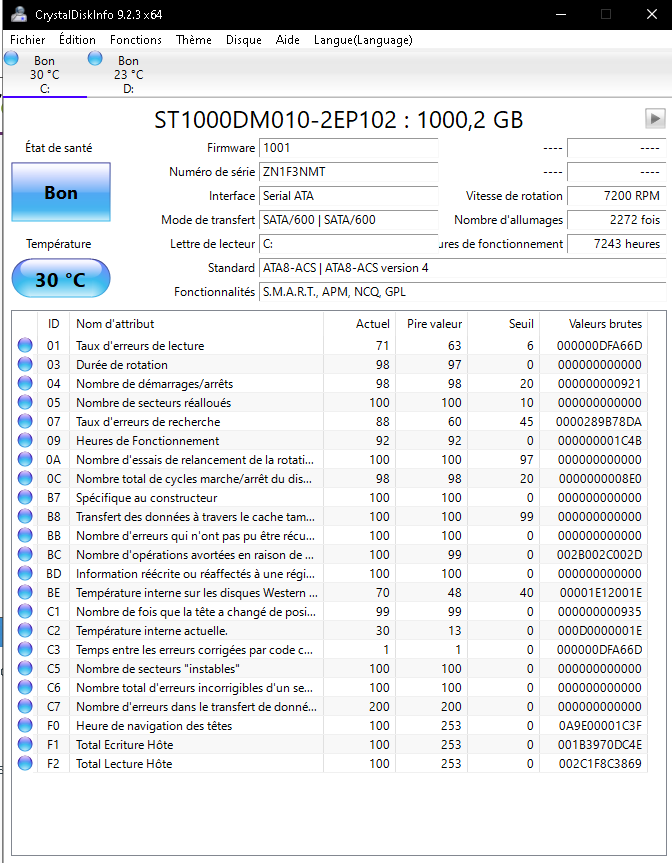Click the Firmware field showing 1001
Image resolution: width=672 pixels, height=863 pixels.
click(348, 148)
